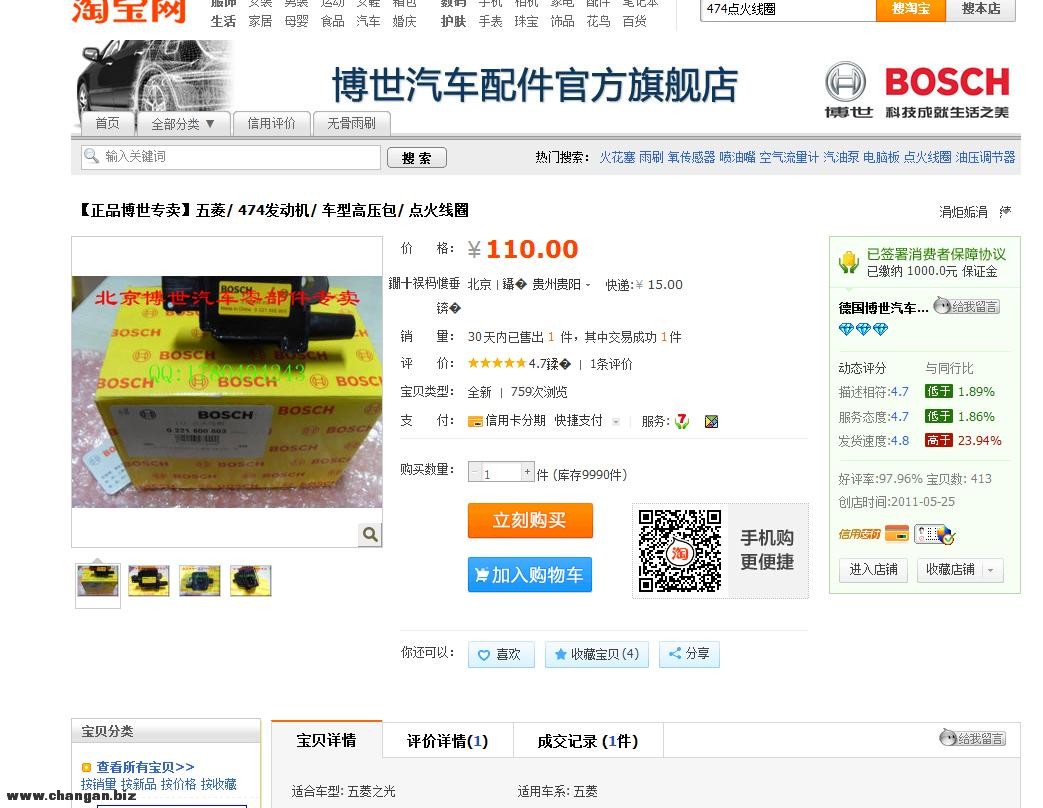
Task: Select the third product thumbnail
Action: [x=200, y=581]
